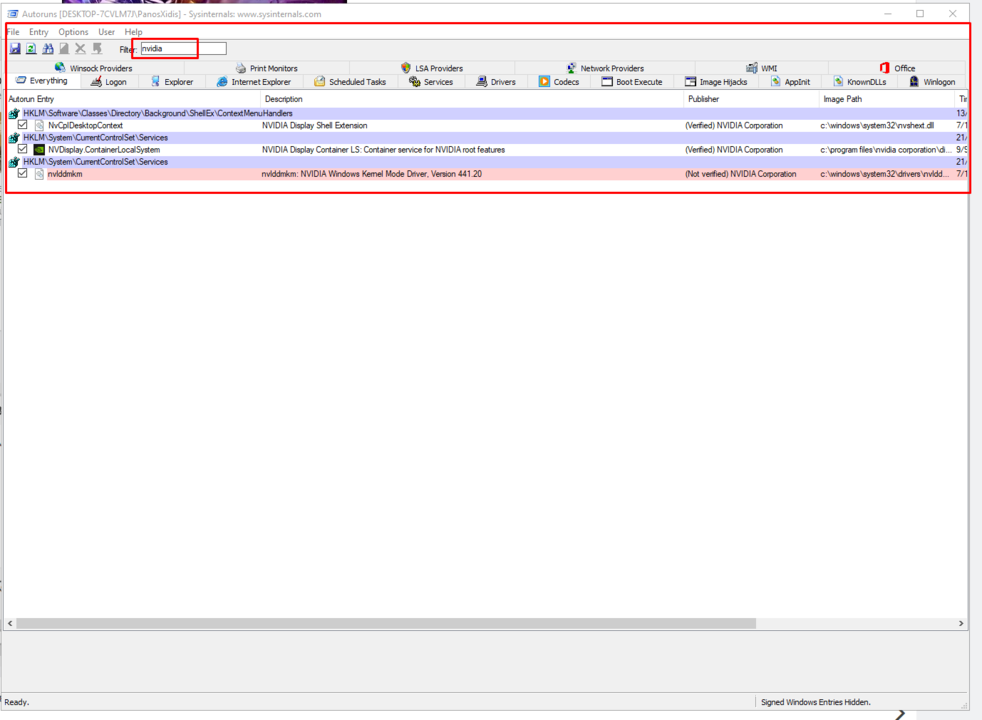Open the Help menu

click(x=133, y=32)
